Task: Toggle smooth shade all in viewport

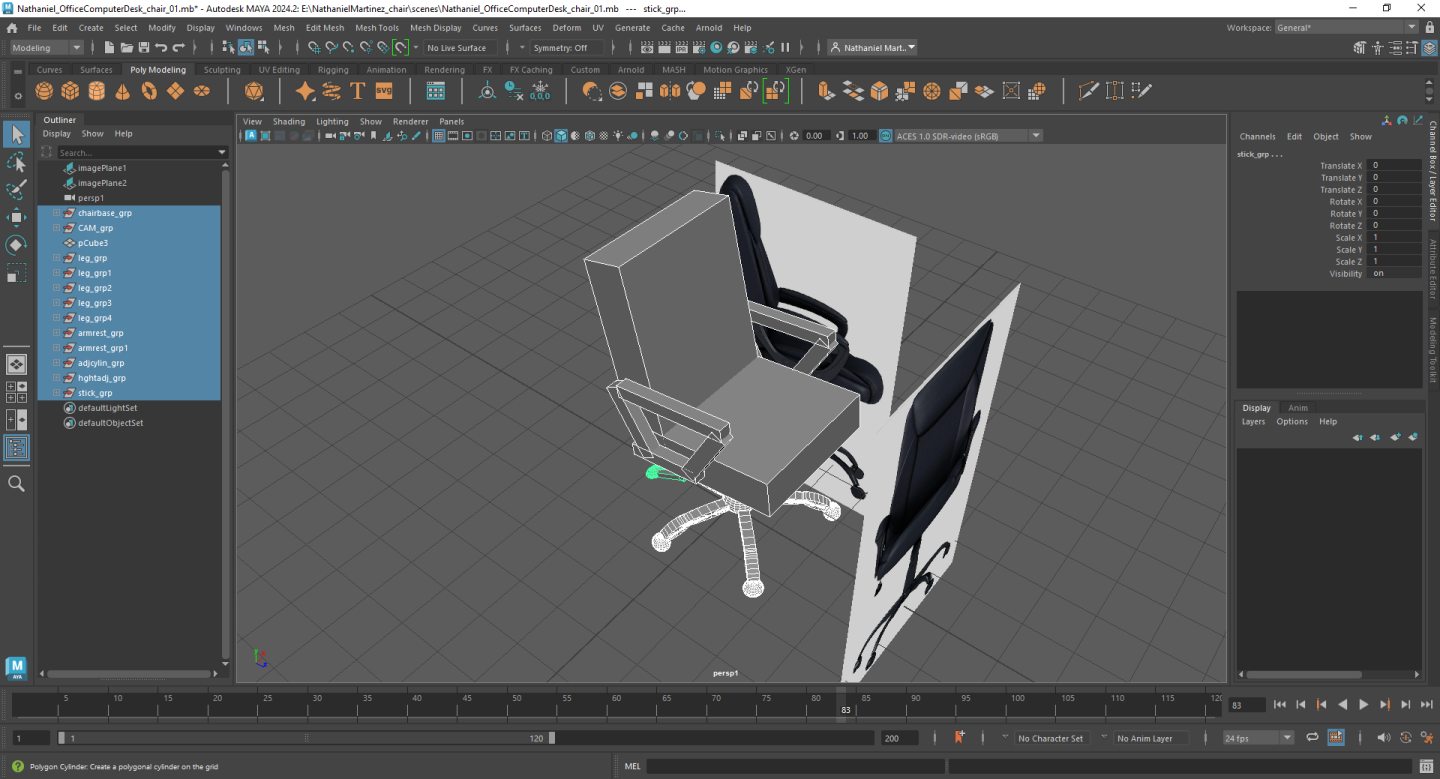Action: coord(561,136)
